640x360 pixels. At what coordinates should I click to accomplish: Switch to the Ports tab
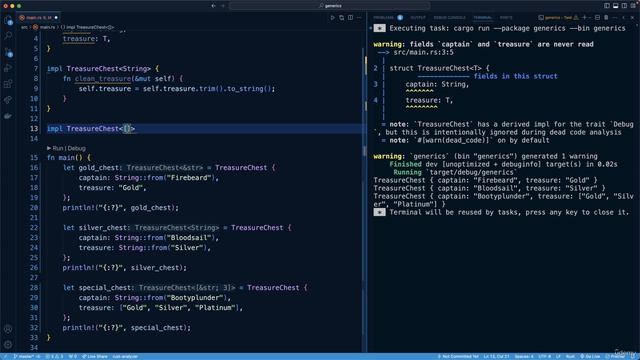(506, 18)
